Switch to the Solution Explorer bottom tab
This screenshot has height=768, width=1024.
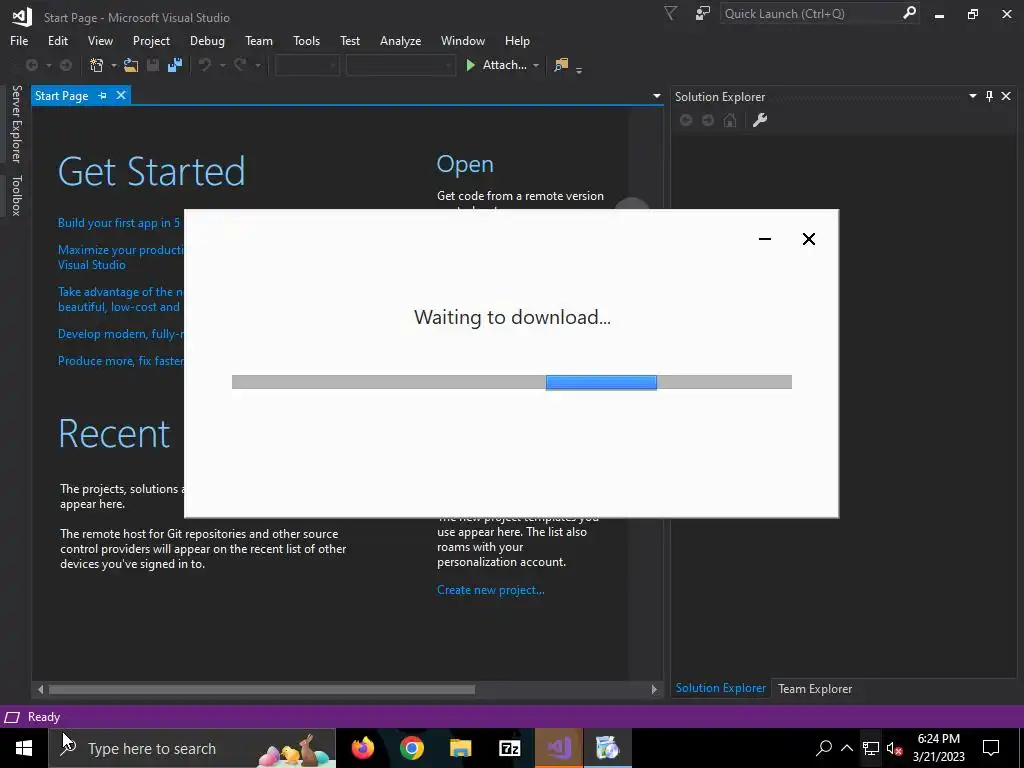720,688
